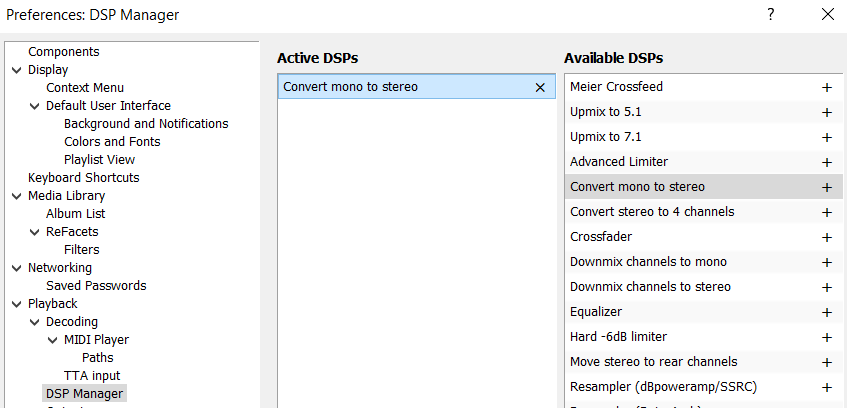
Task: Add Downmix channels to mono plus icon
Action: 826,262
